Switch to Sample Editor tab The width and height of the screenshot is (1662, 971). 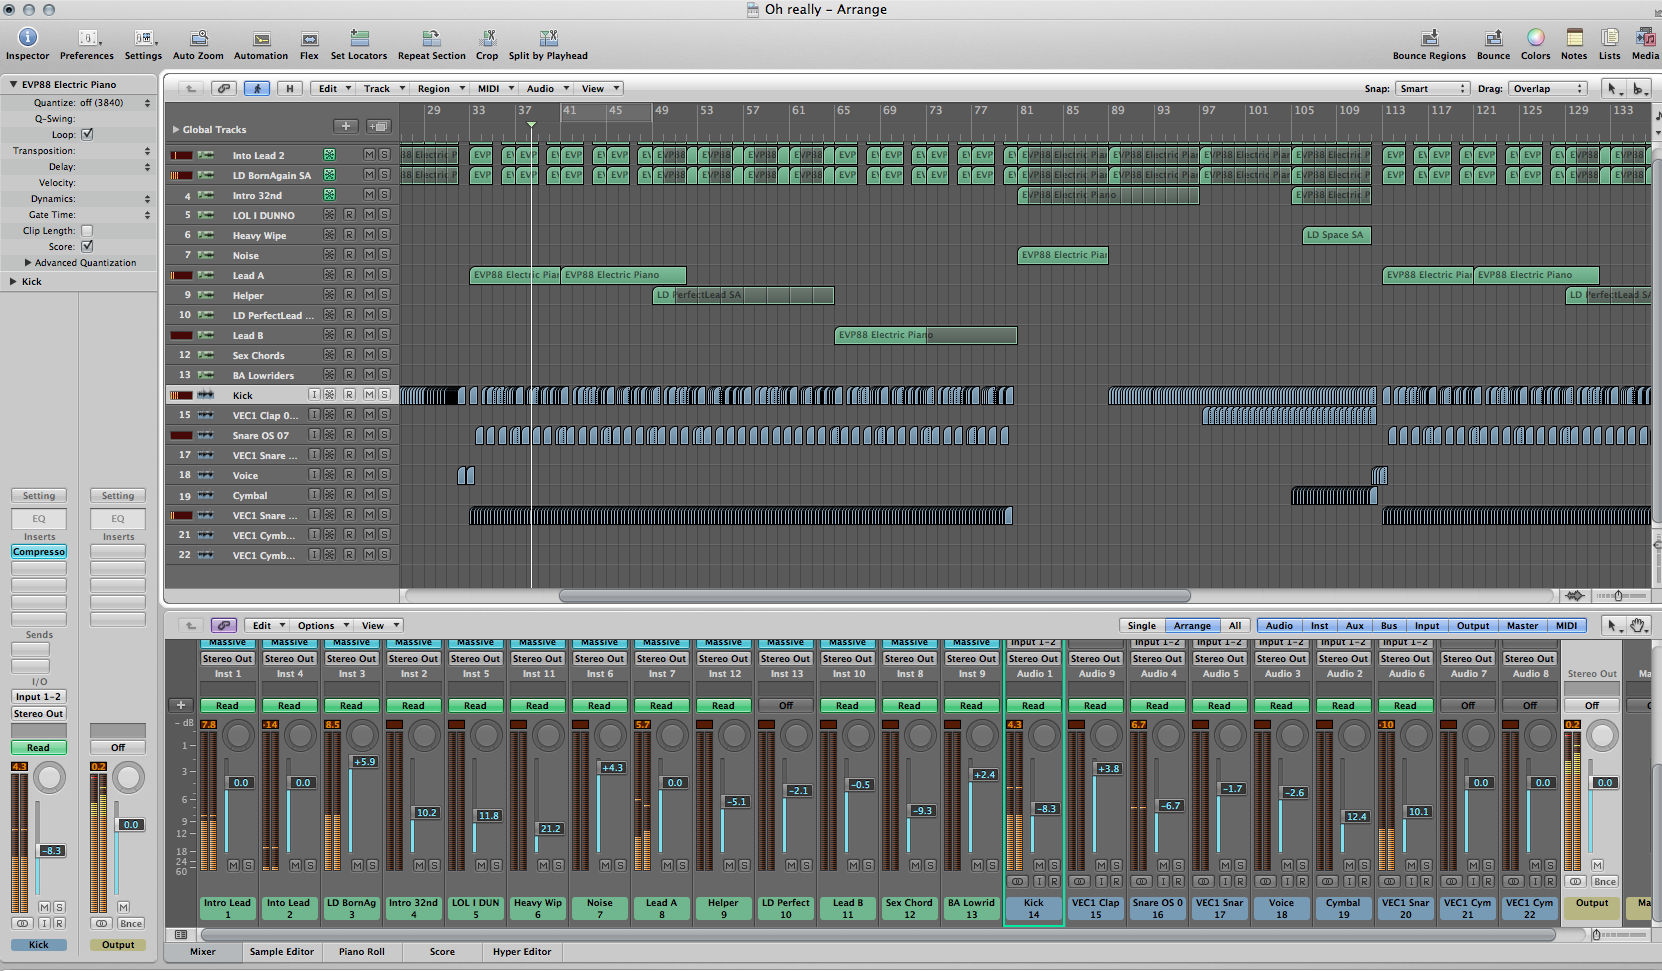point(282,951)
